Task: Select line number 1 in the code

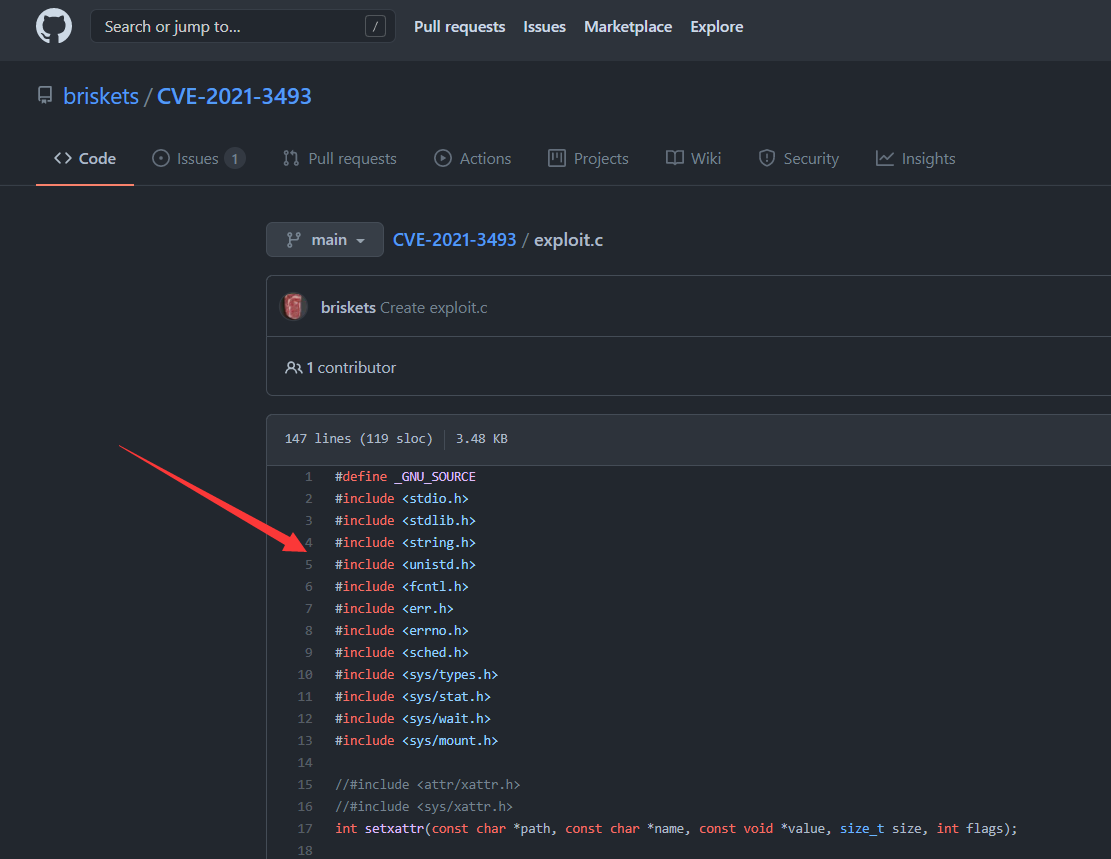Action: click(308, 476)
